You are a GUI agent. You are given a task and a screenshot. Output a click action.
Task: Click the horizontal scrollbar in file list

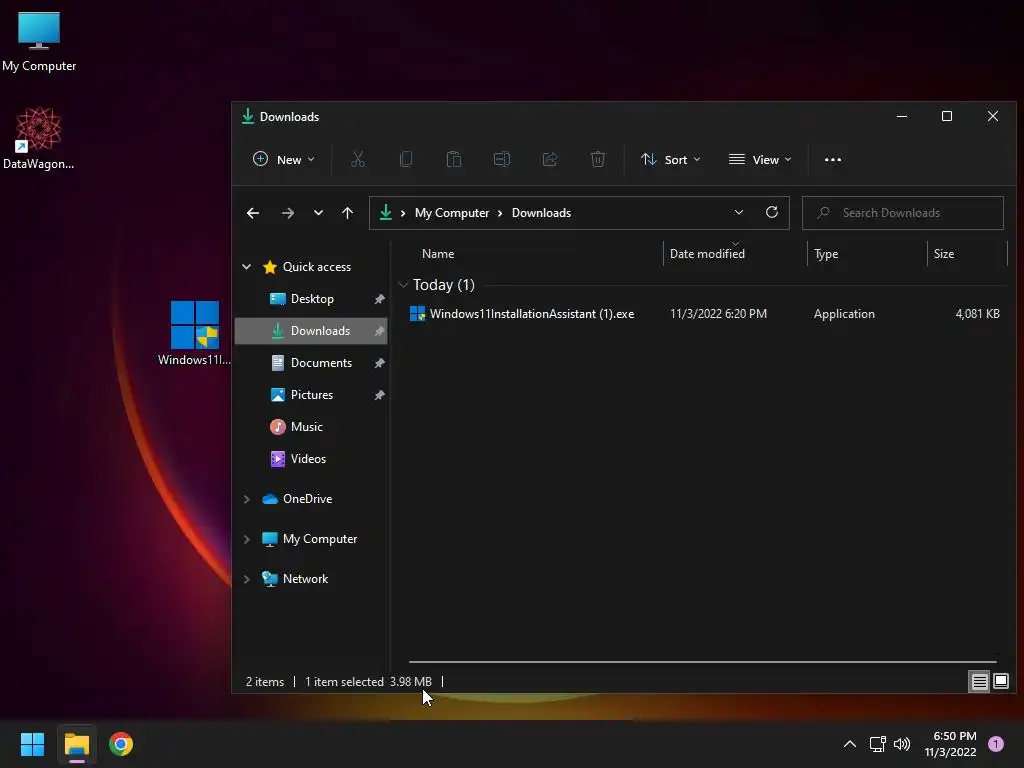(703, 662)
